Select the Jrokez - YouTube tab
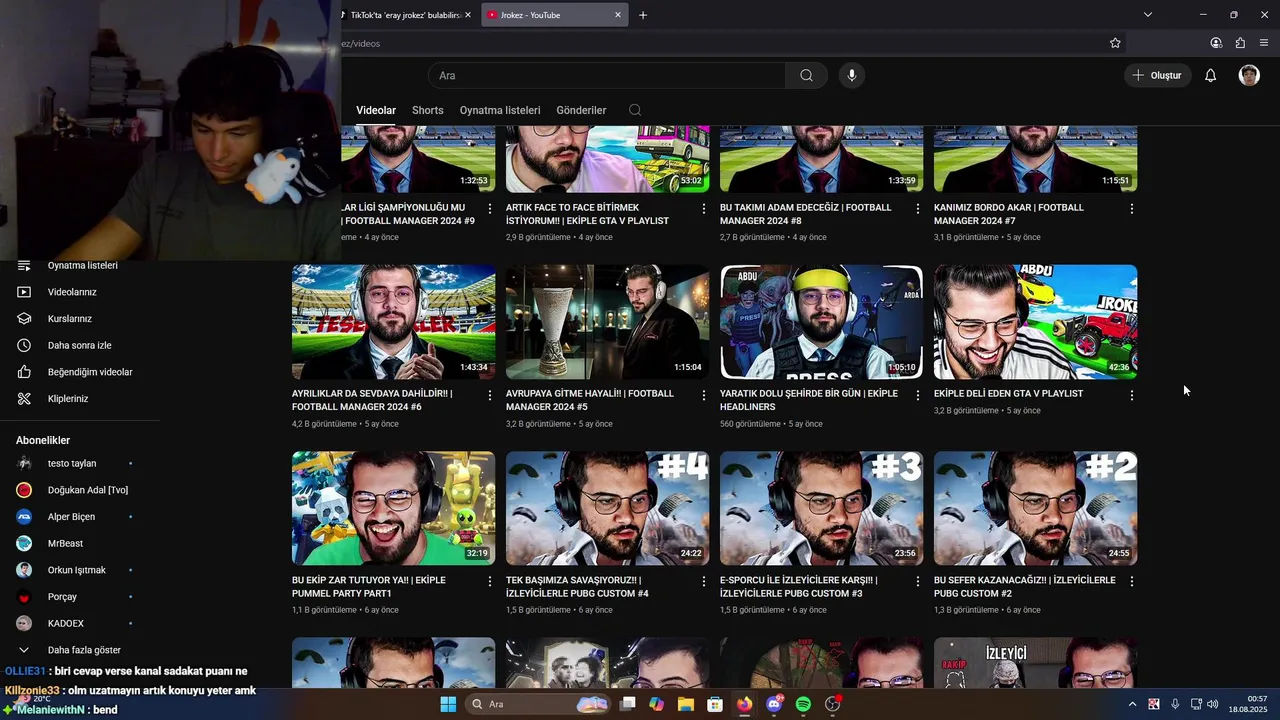 (x=555, y=15)
